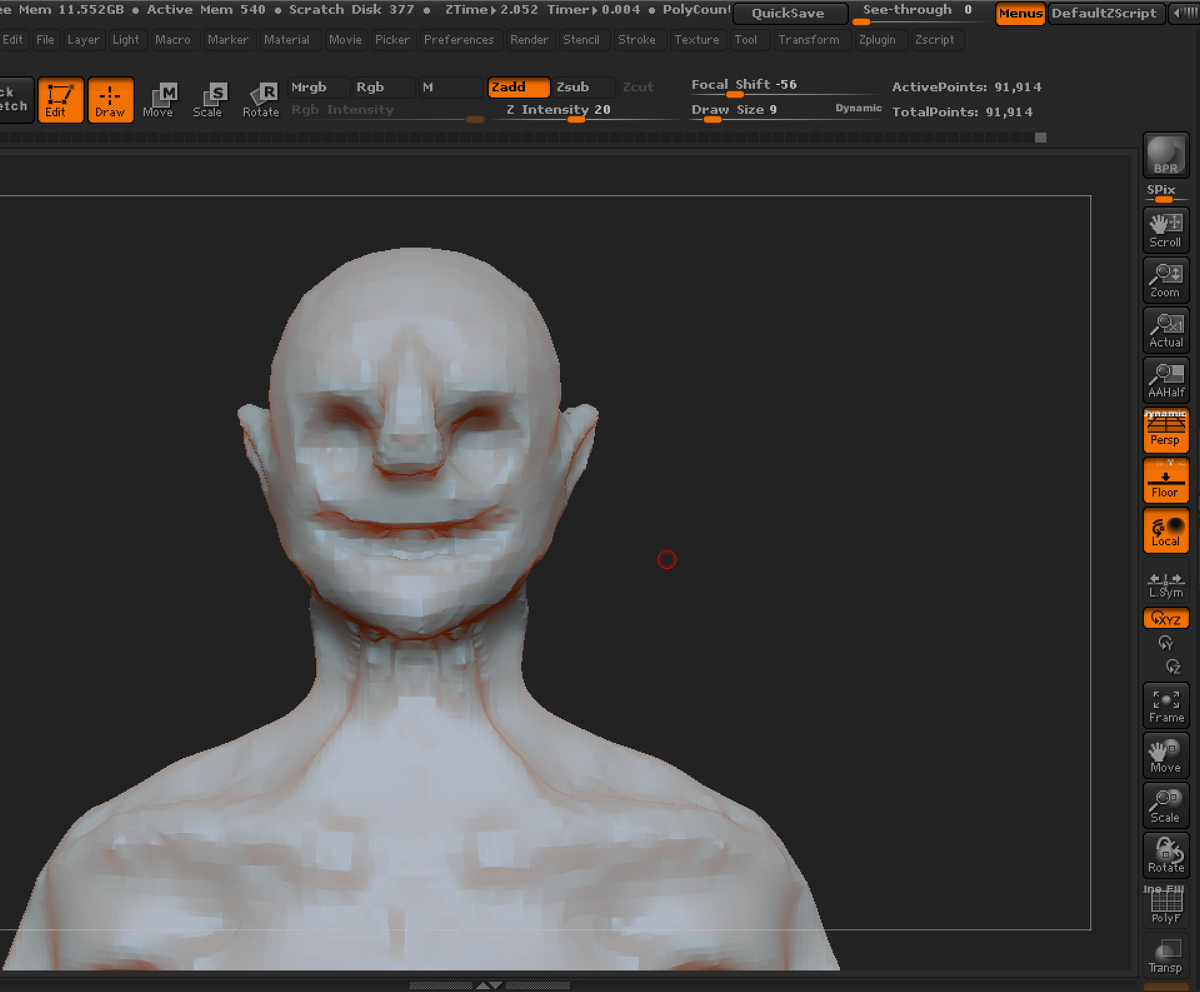
Task: Toggle the Floor grid display
Action: [1166, 480]
